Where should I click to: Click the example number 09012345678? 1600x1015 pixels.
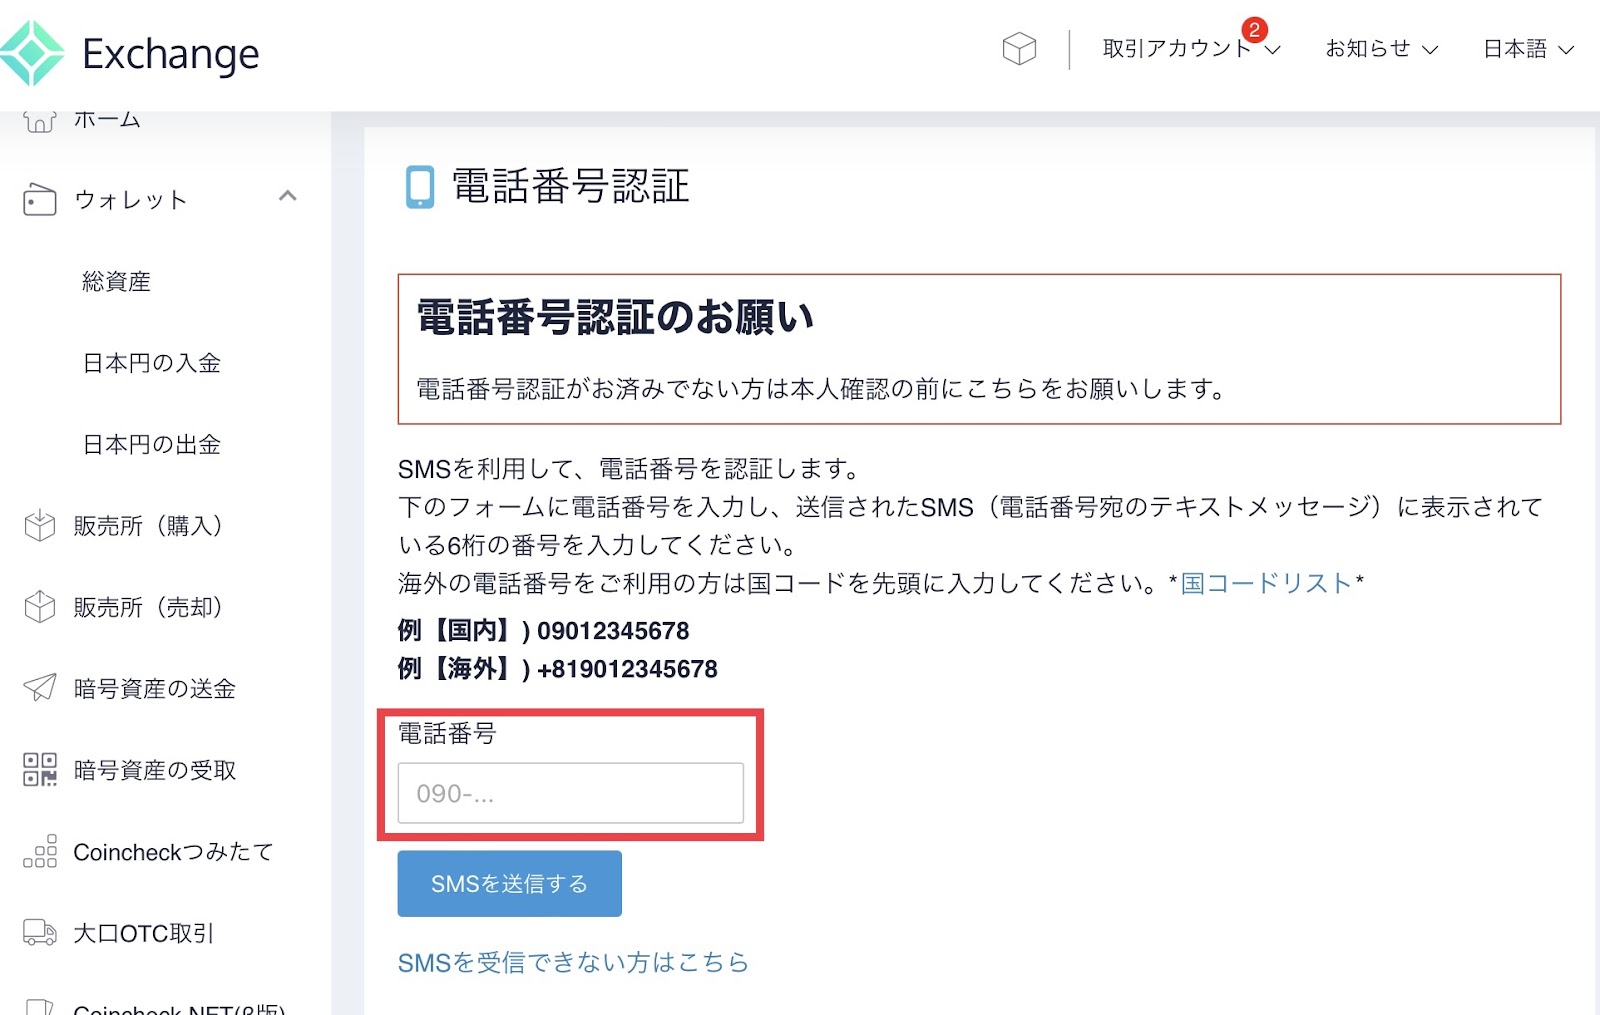pyautogui.click(x=613, y=631)
